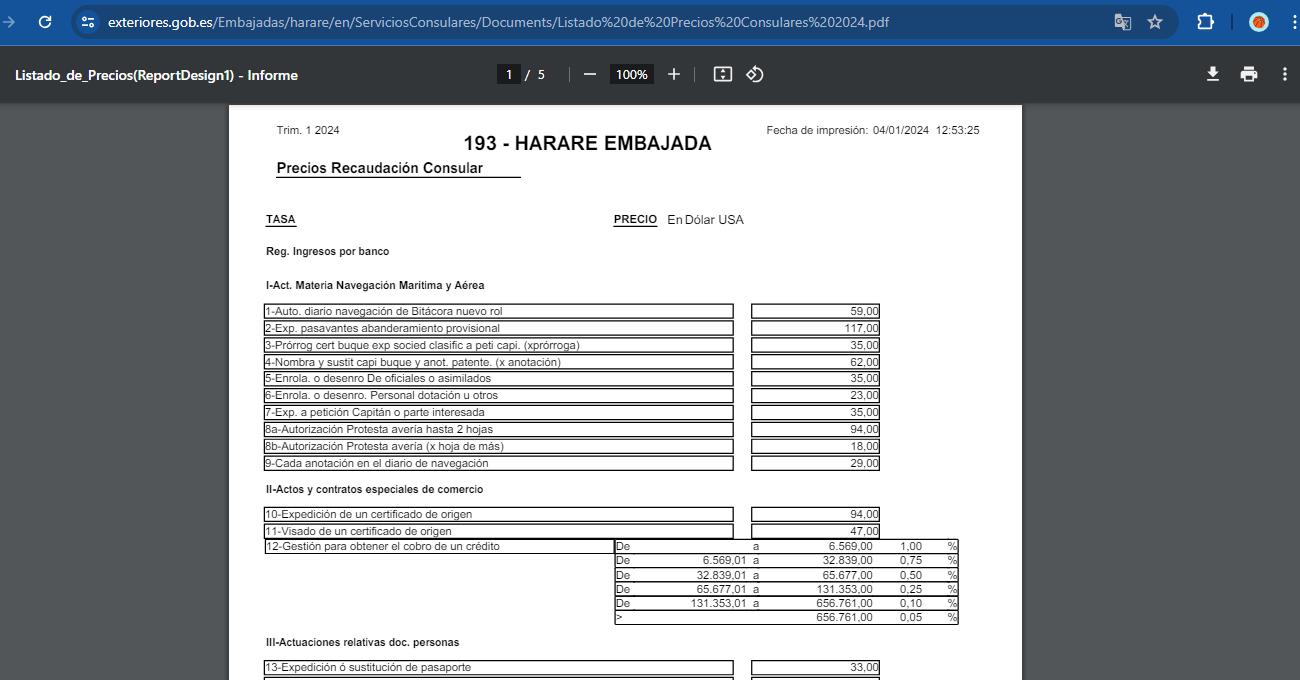Click the forward navigation arrow

[x=8, y=21]
